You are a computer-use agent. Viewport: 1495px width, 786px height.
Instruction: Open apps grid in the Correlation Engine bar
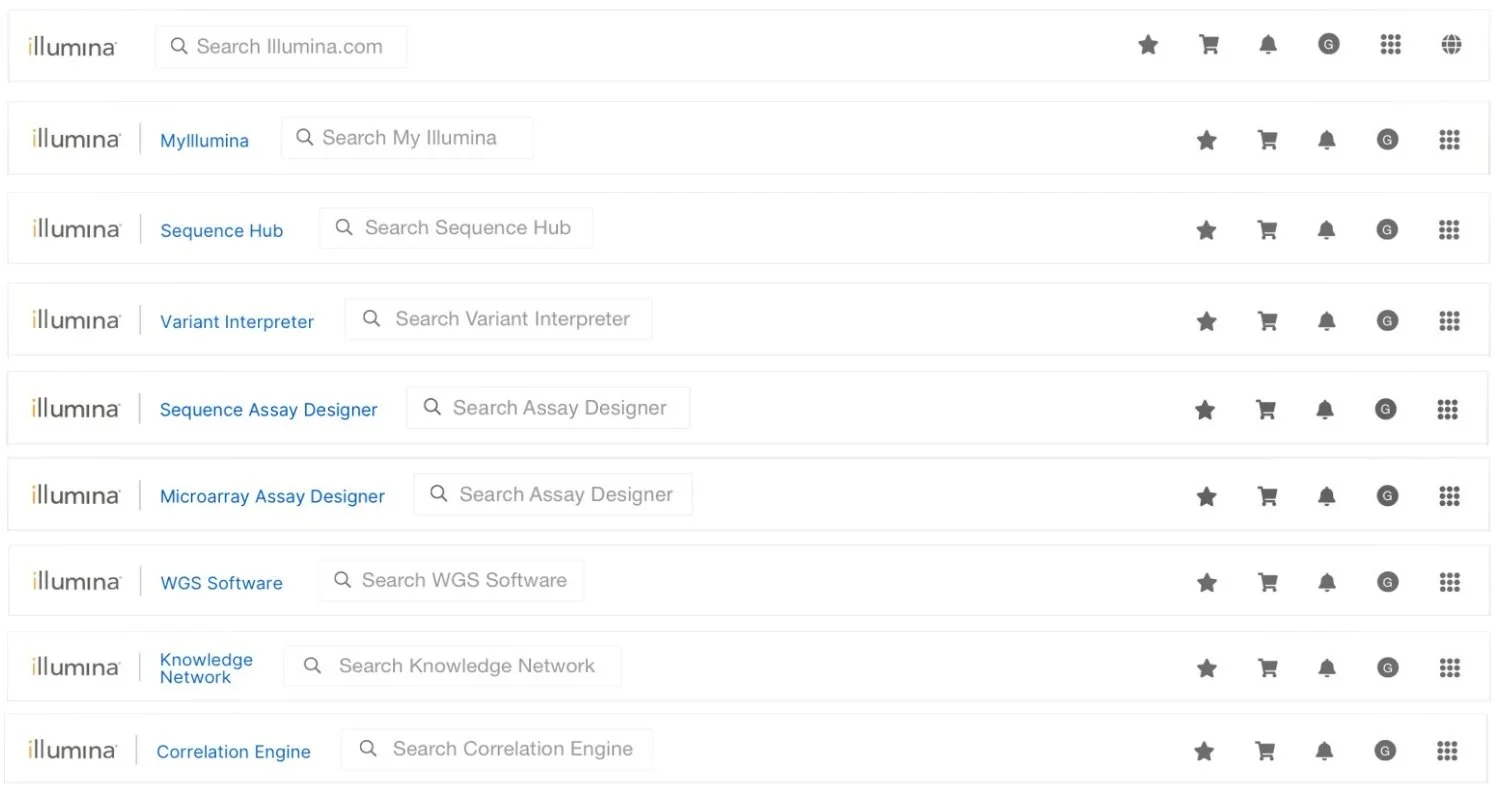pos(1446,751)
